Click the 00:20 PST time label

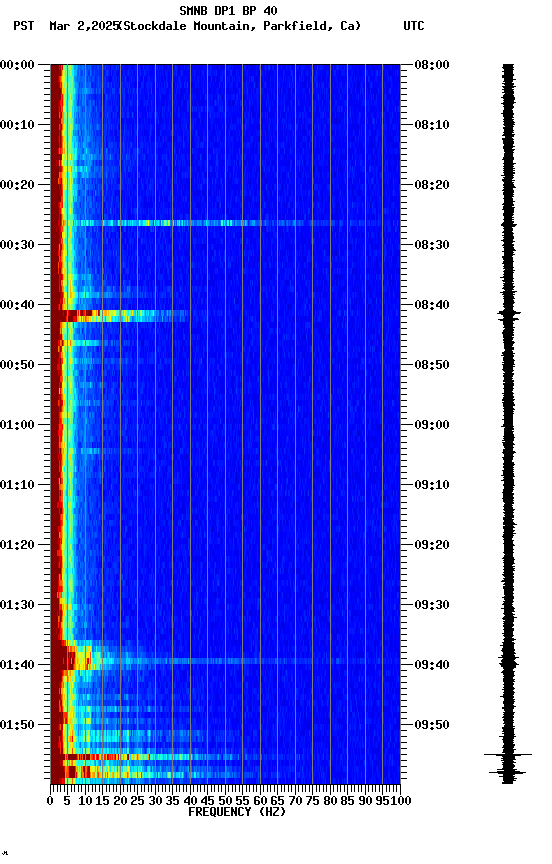[x=17, y=185]
